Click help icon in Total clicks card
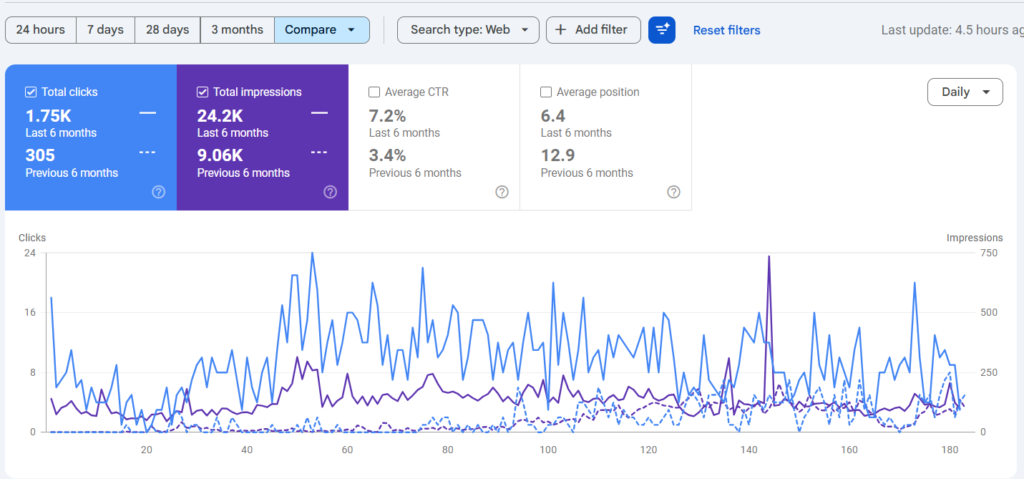Screen dimensions: 1024x479 point(158,192)
